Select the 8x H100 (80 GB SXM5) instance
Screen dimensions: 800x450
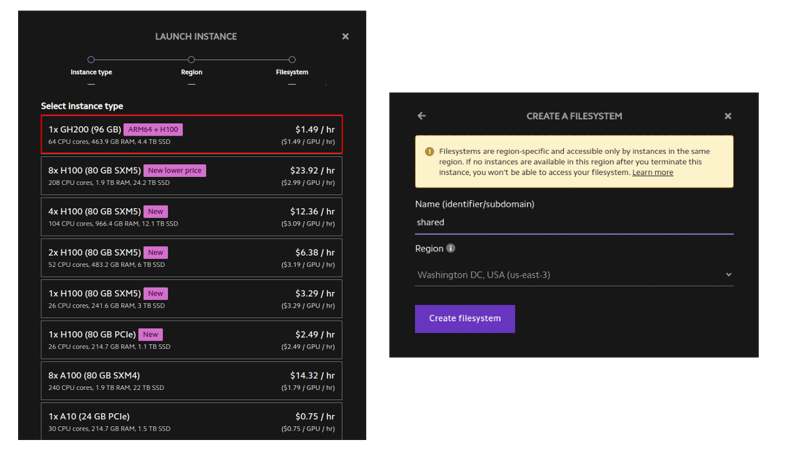(x=192, y=176)
